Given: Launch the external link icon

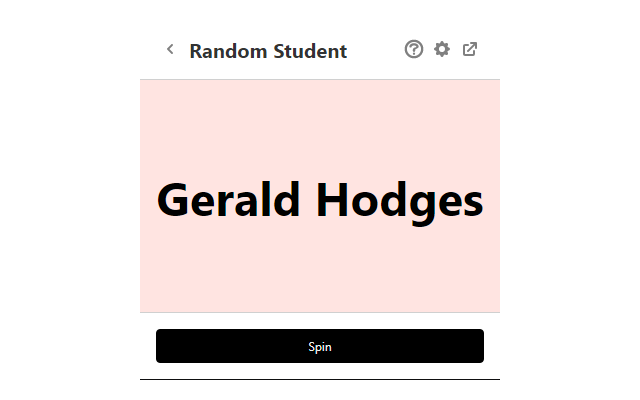Looking at the screenshot, I should point(470,49).
